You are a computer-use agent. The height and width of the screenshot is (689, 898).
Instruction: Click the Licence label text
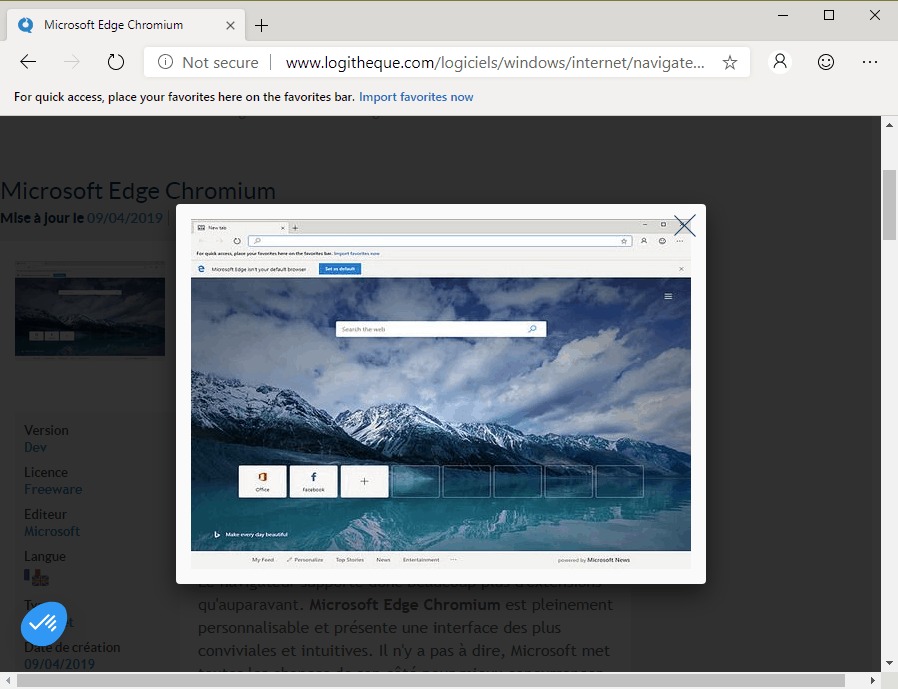(x=46, y=473)
